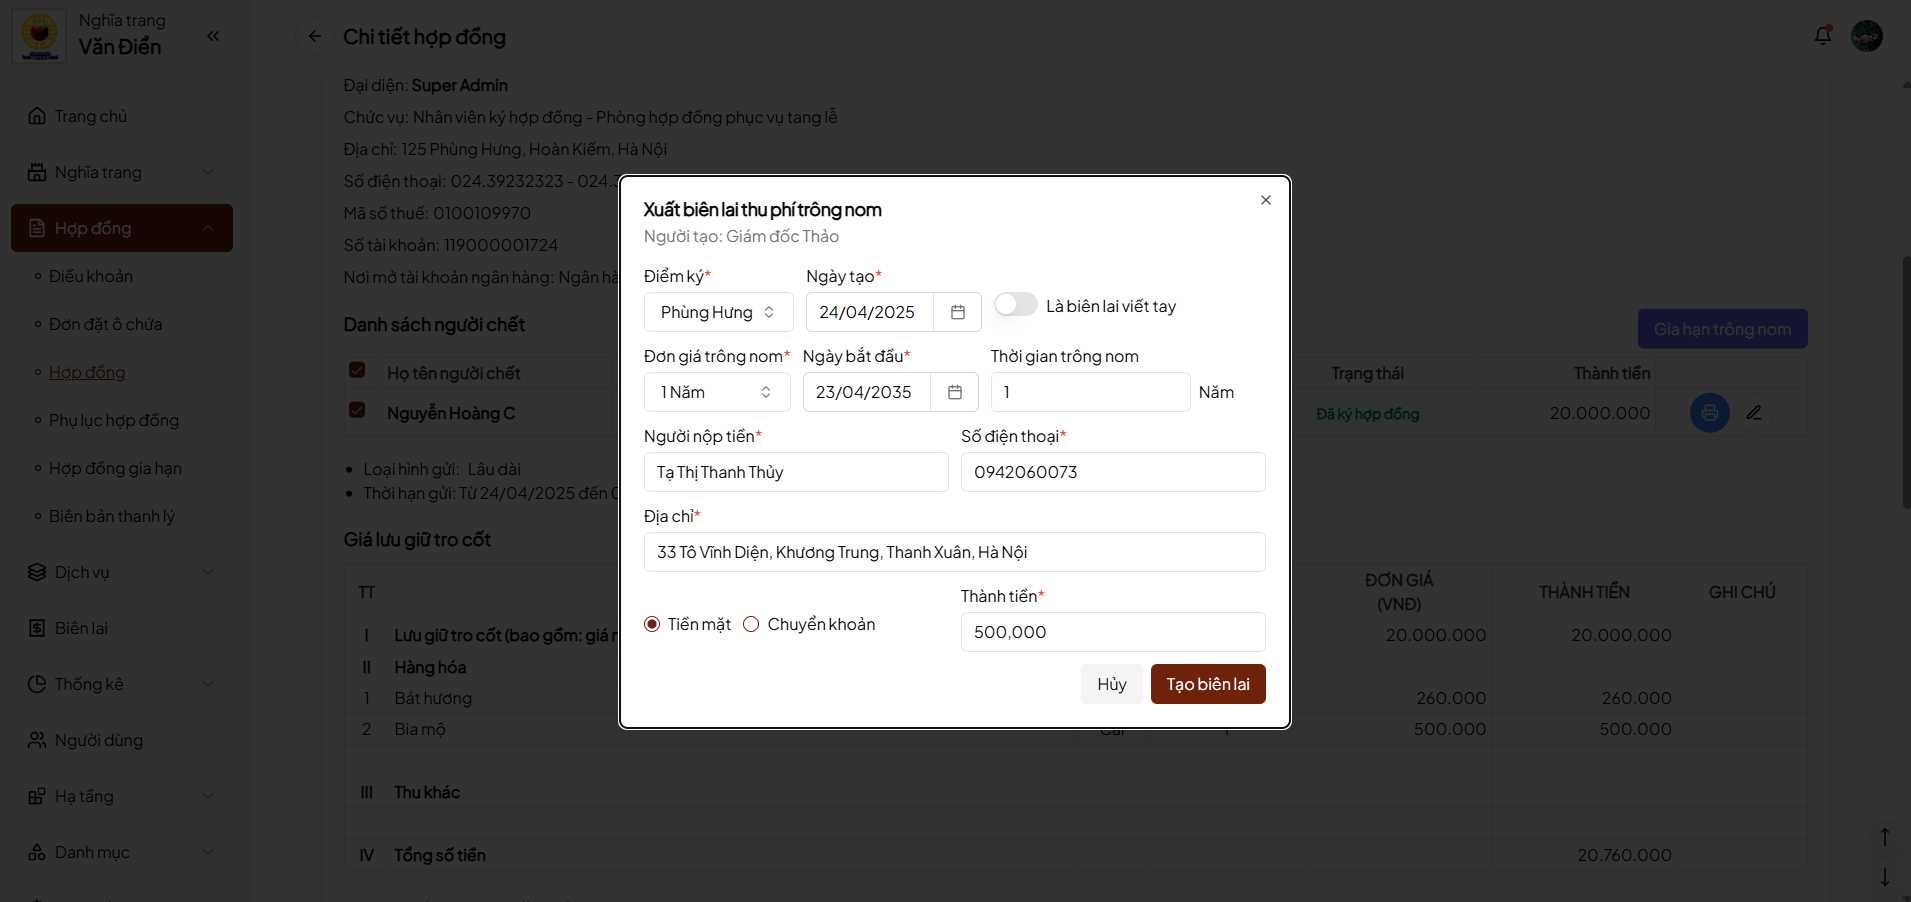Click the calendar icon in Ngày tạo field

tap(957, 312)
